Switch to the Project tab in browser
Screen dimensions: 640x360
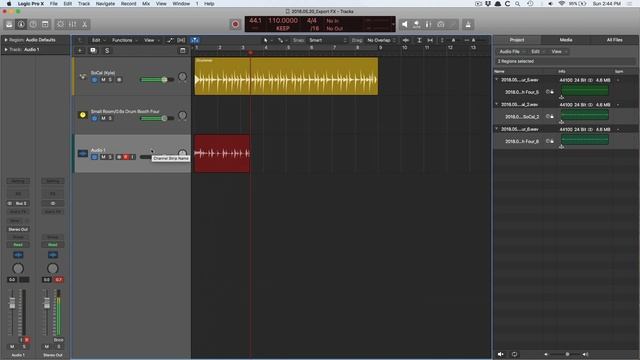click(x=517, y=40)
